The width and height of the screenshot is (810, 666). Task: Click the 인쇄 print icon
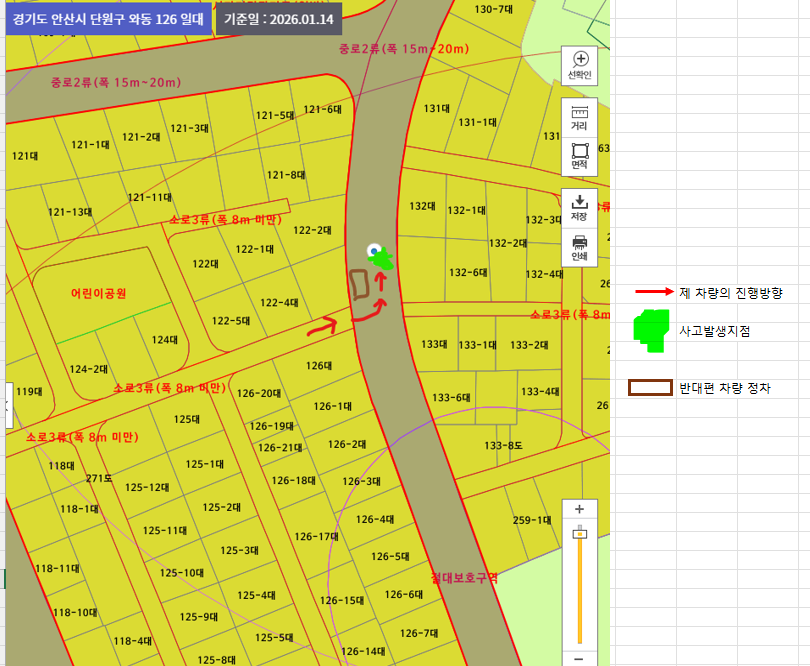click(579, 247)
